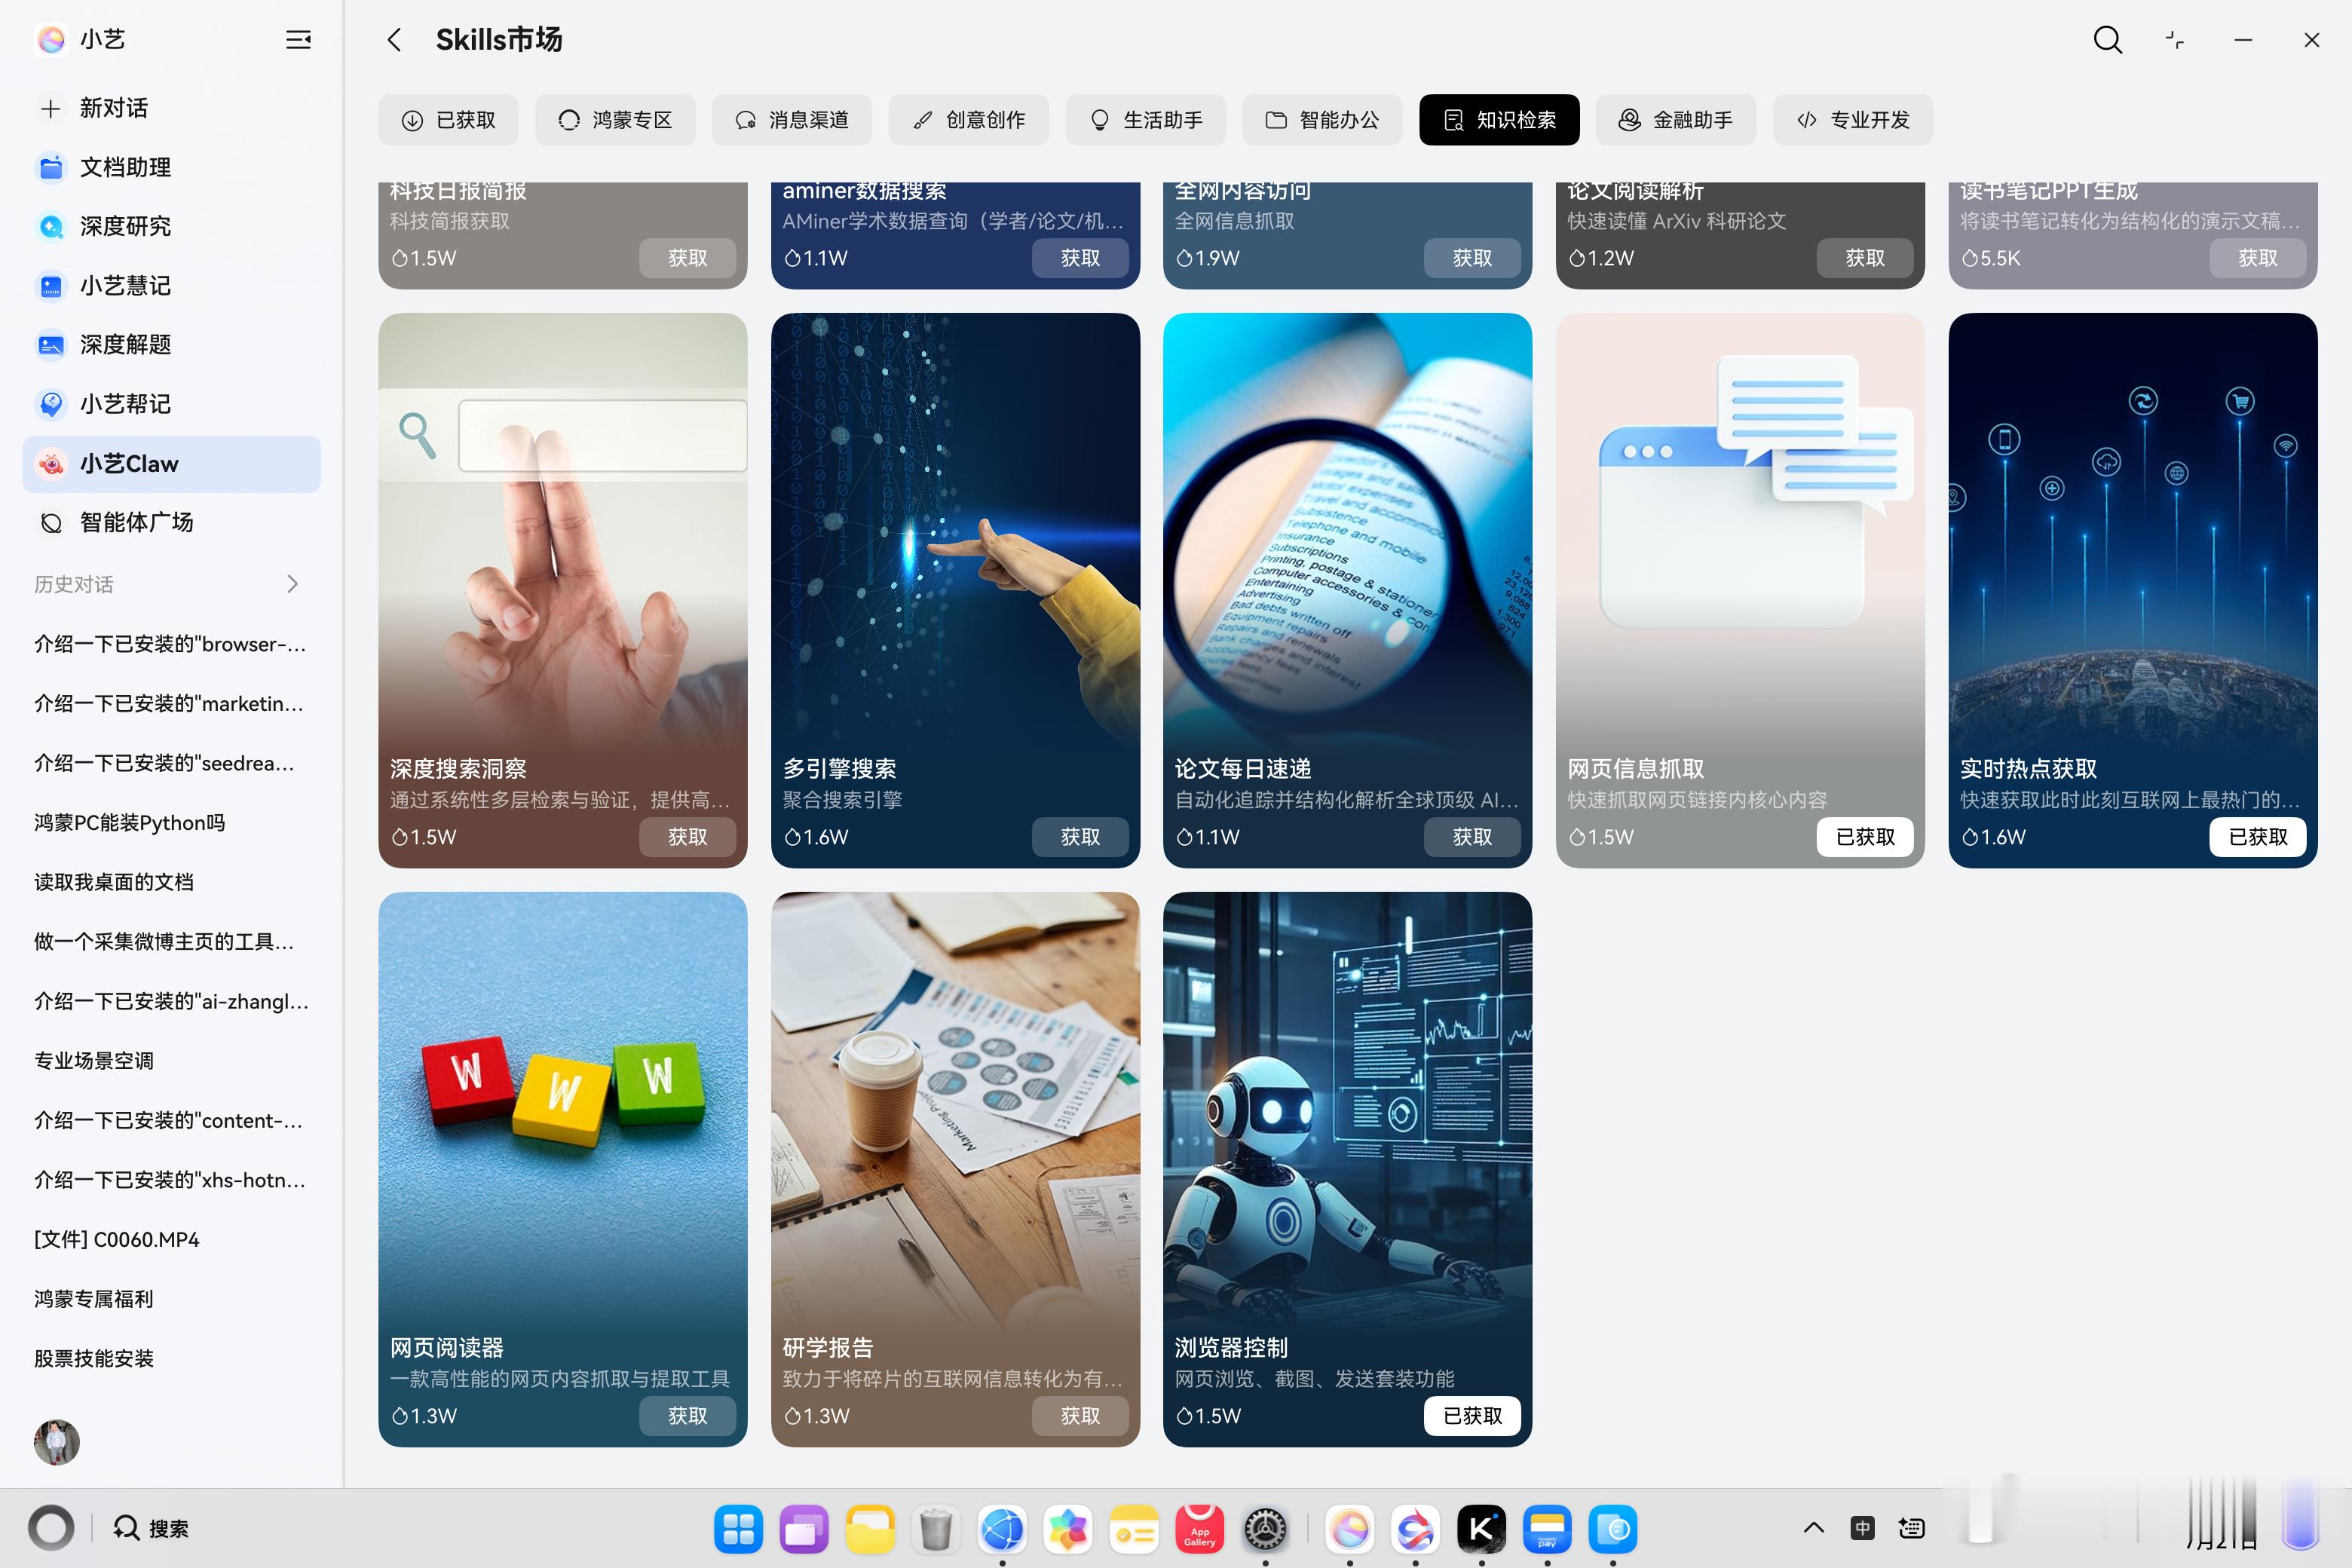Switch to the 已获取 tab
Image resolution: width=2352 pixels, height=1568 pixels.
(448, 120)
